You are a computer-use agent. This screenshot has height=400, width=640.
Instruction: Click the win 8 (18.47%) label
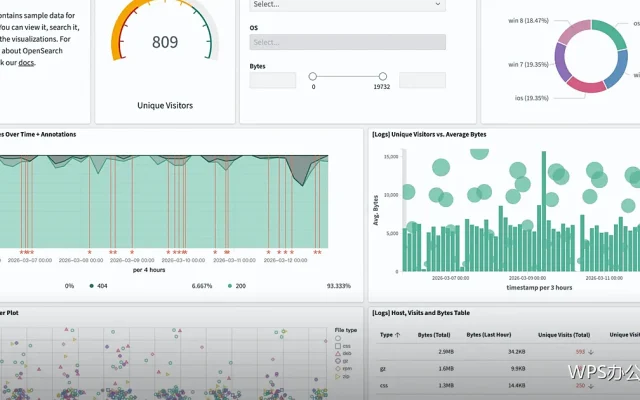(528, 20)
